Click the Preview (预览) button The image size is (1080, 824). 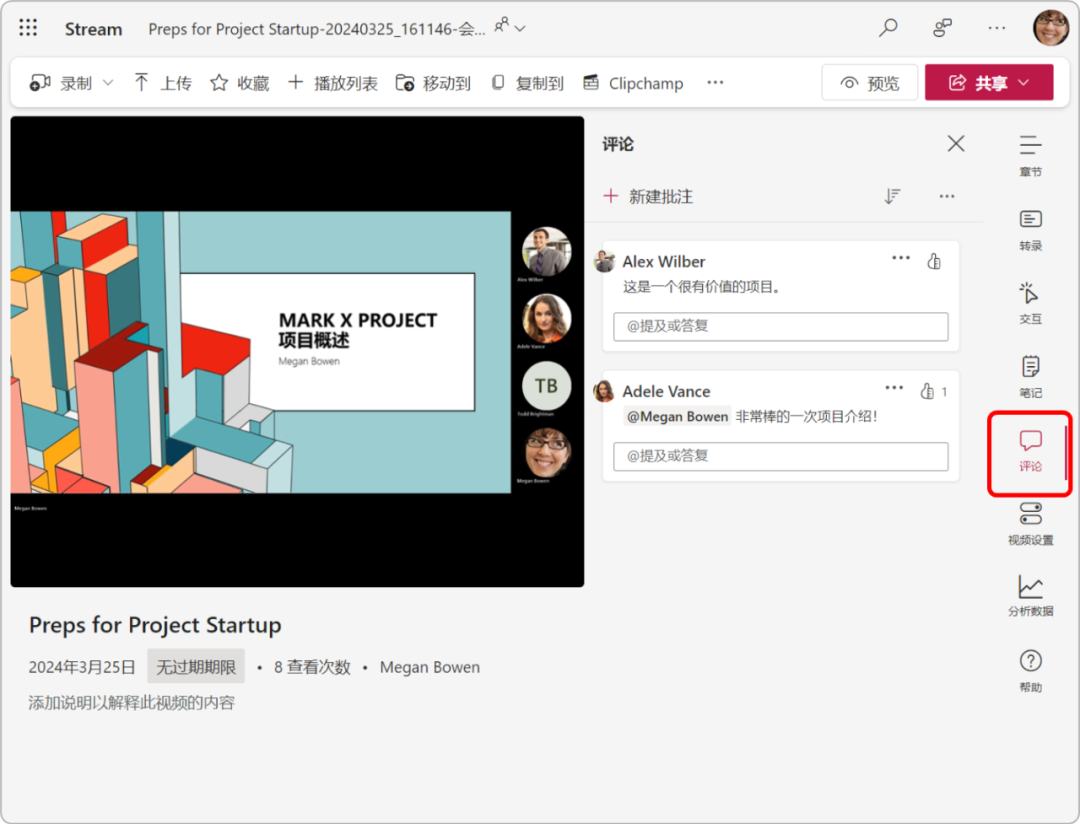869,83
